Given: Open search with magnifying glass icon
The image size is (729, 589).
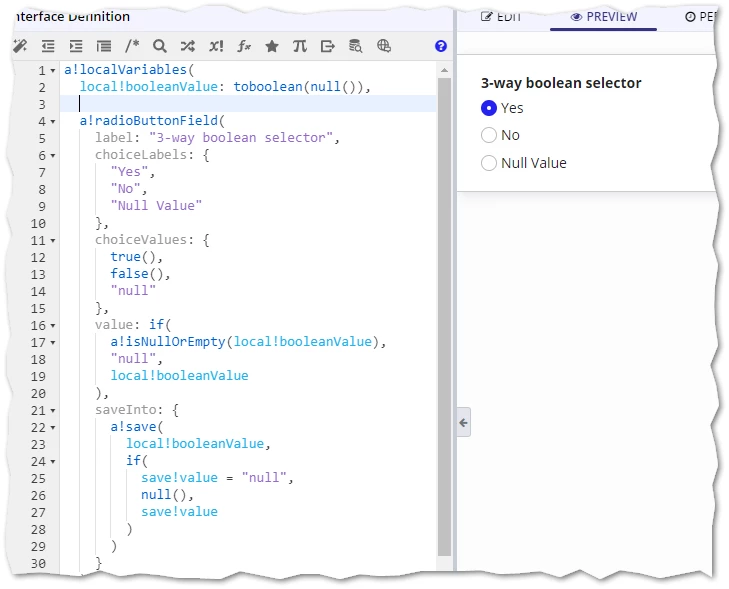Looking at the screenshot, I should 159,46.
